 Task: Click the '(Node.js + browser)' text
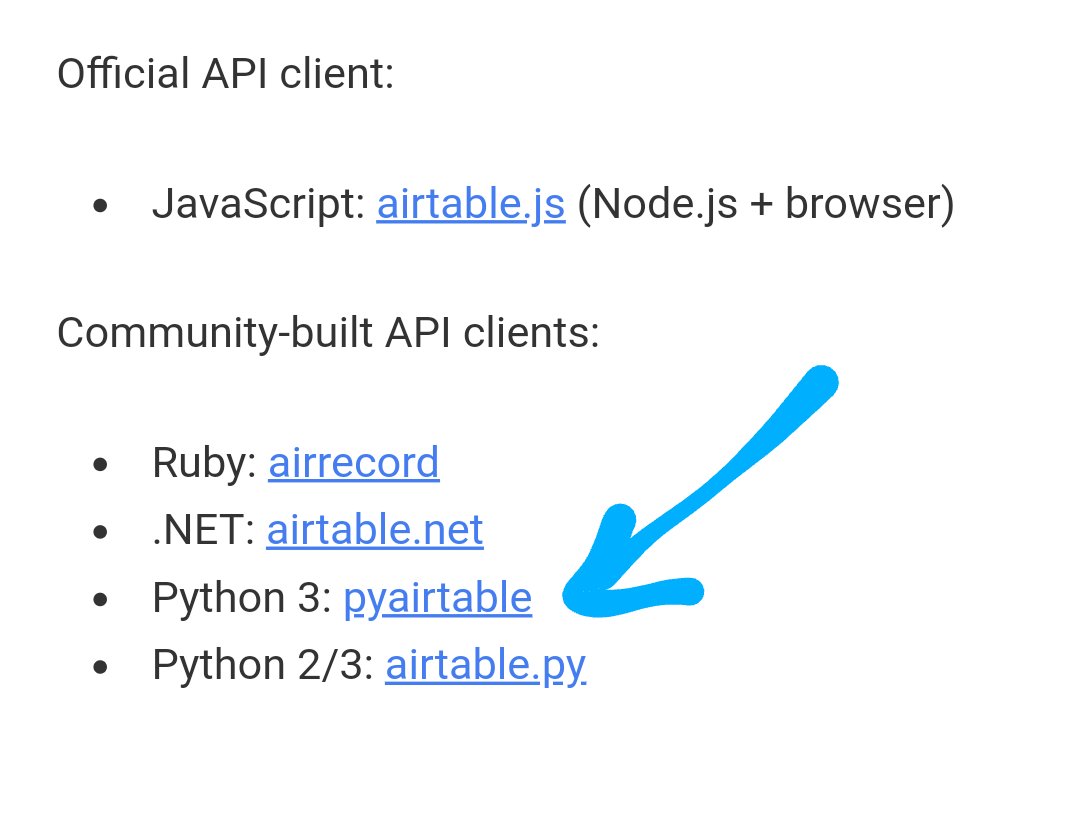point(766,204)
